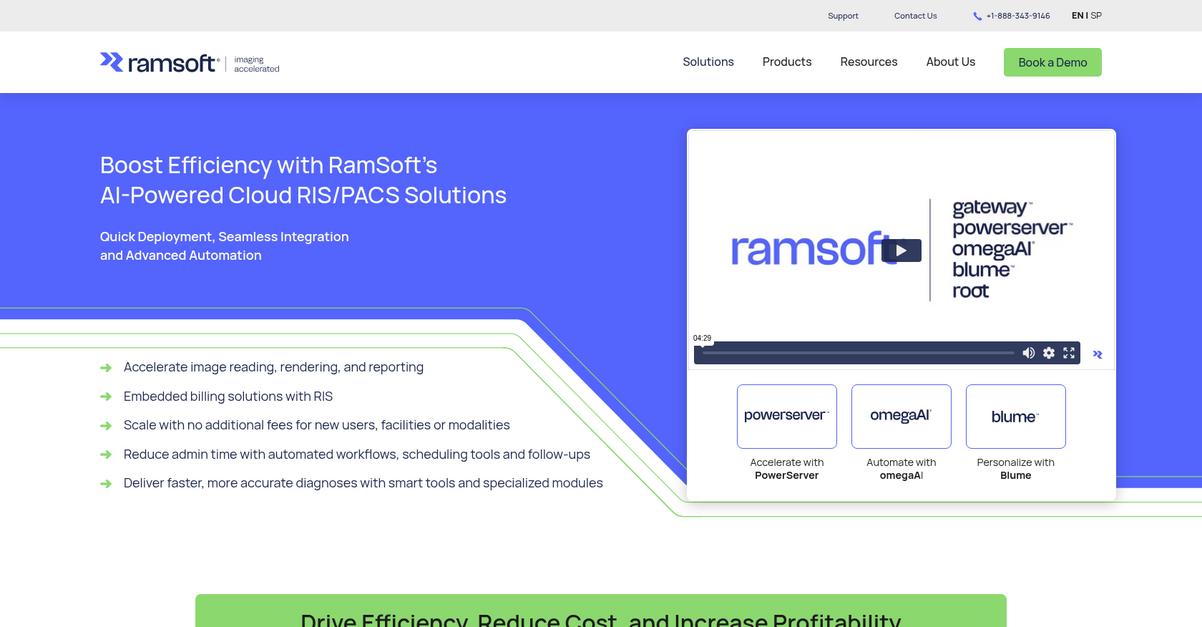
Task: Click the 'Boost Efficiency with RamSoft's' headline
Action: 268,165
